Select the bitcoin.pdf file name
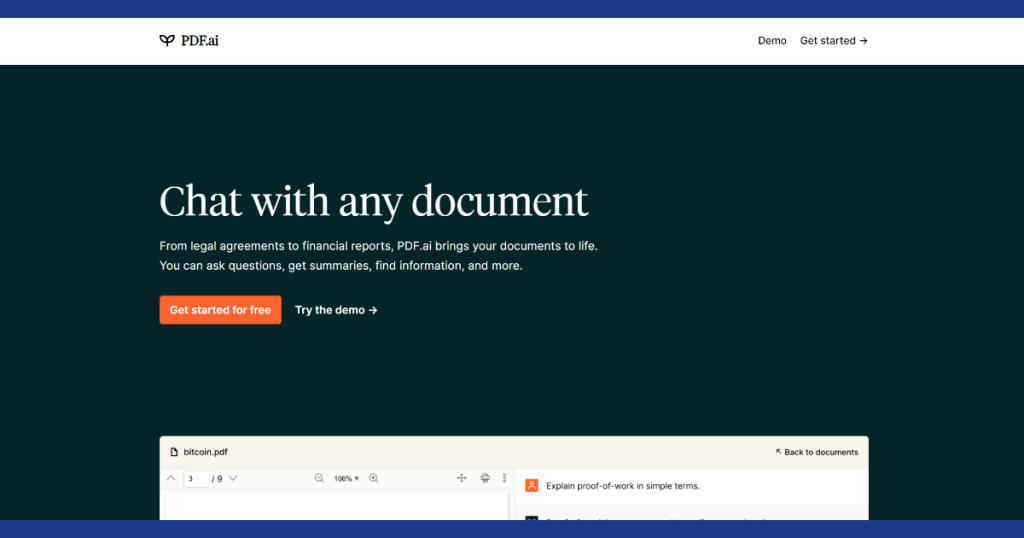This screenshot has width=1024, height=538. point(206,452)
